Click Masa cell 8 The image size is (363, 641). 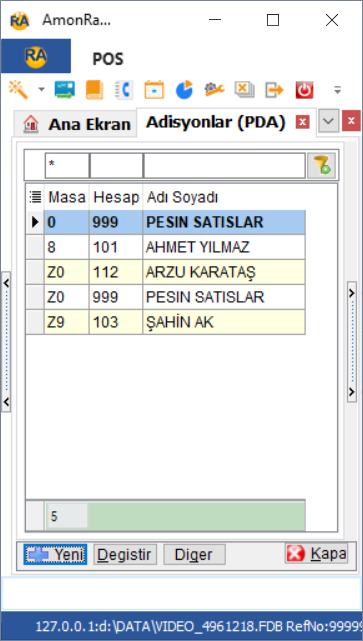(x=67, y=247)
